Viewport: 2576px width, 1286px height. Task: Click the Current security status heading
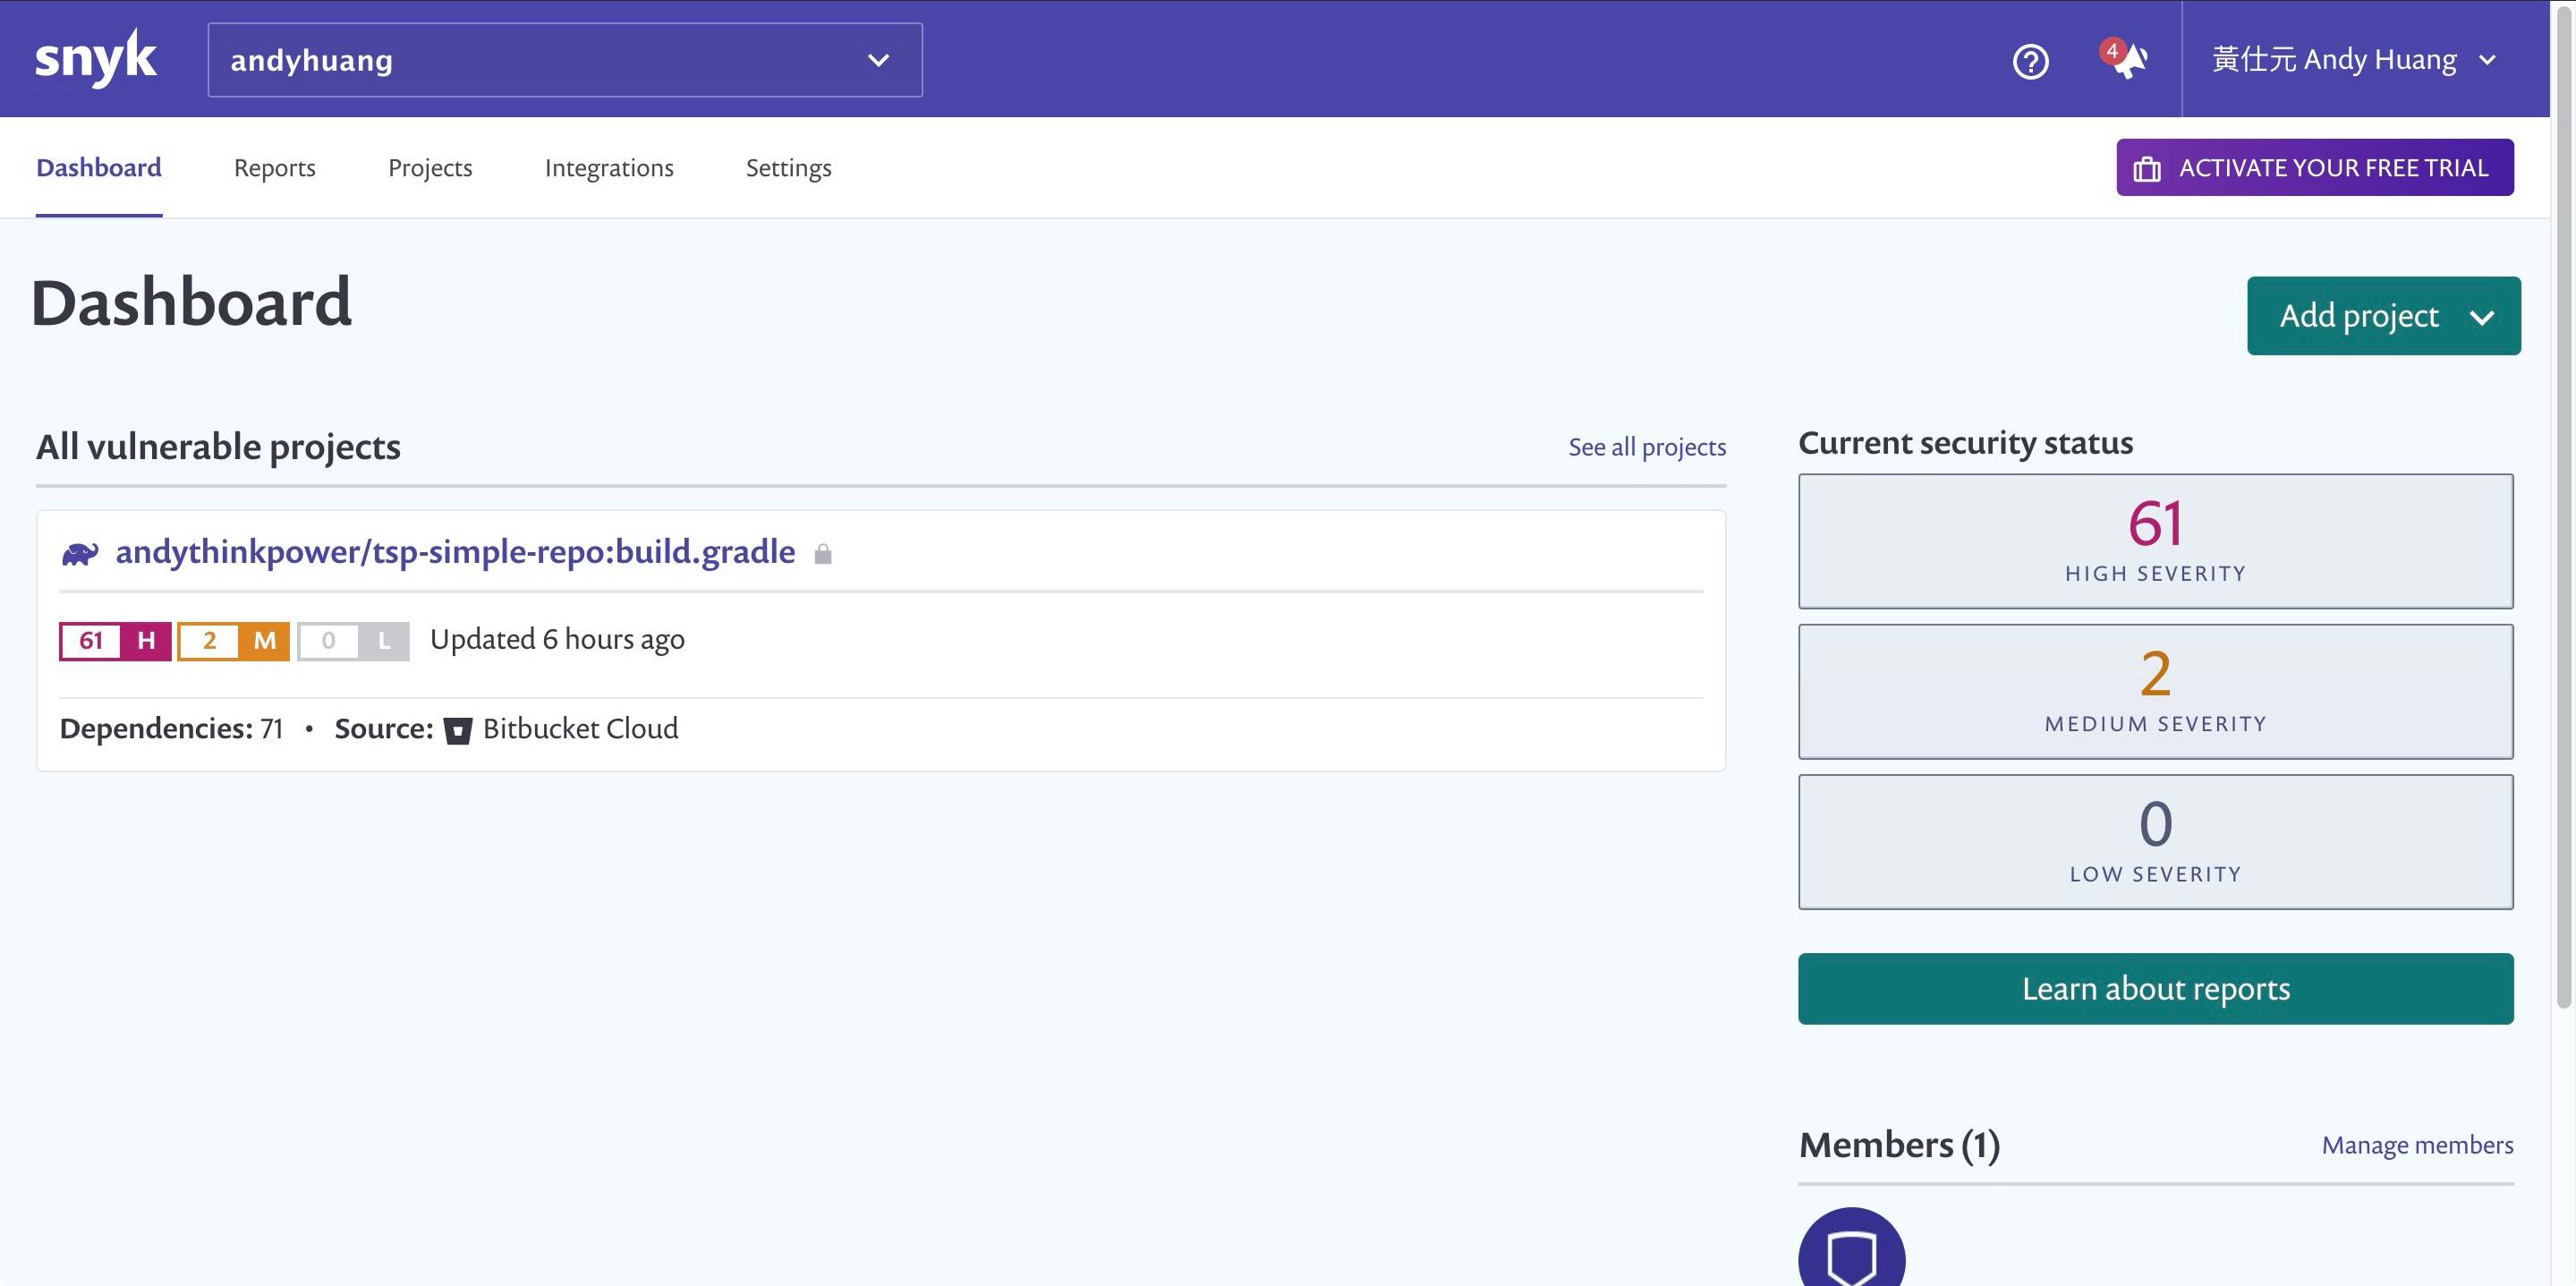pos(1965,443)
